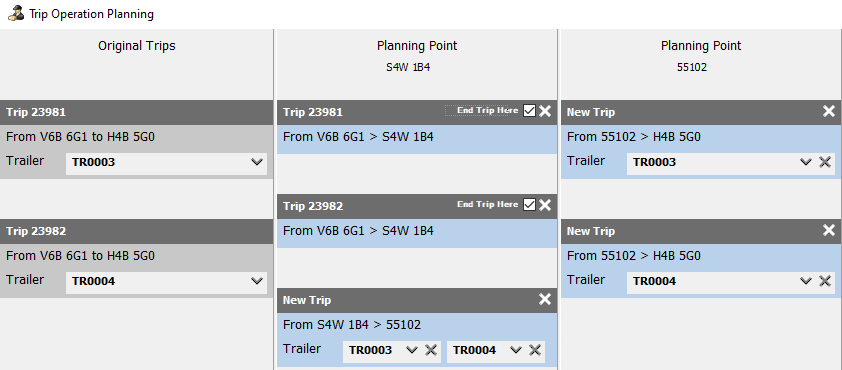Viewport: 842px width, 370px height.
Task: Delete the top New Trip in 55102 column
Action: tap(829, 111)
